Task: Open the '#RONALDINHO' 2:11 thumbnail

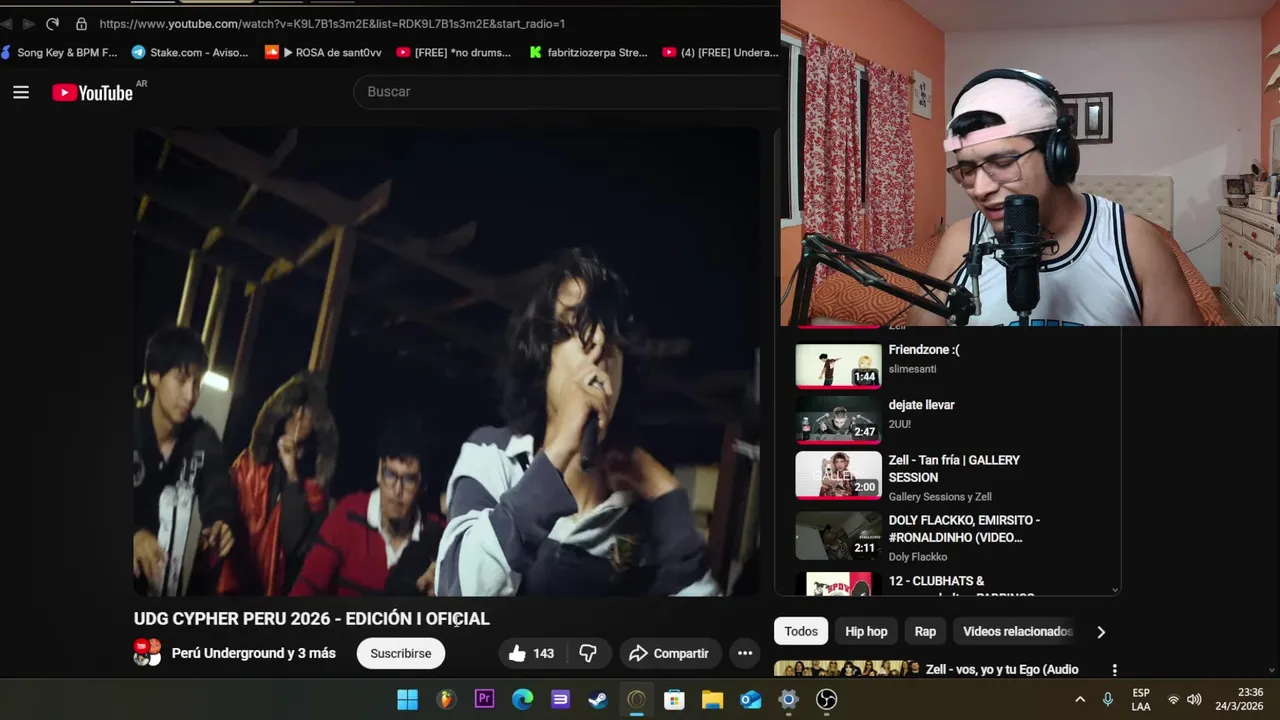Action: [x=838, y=536]
